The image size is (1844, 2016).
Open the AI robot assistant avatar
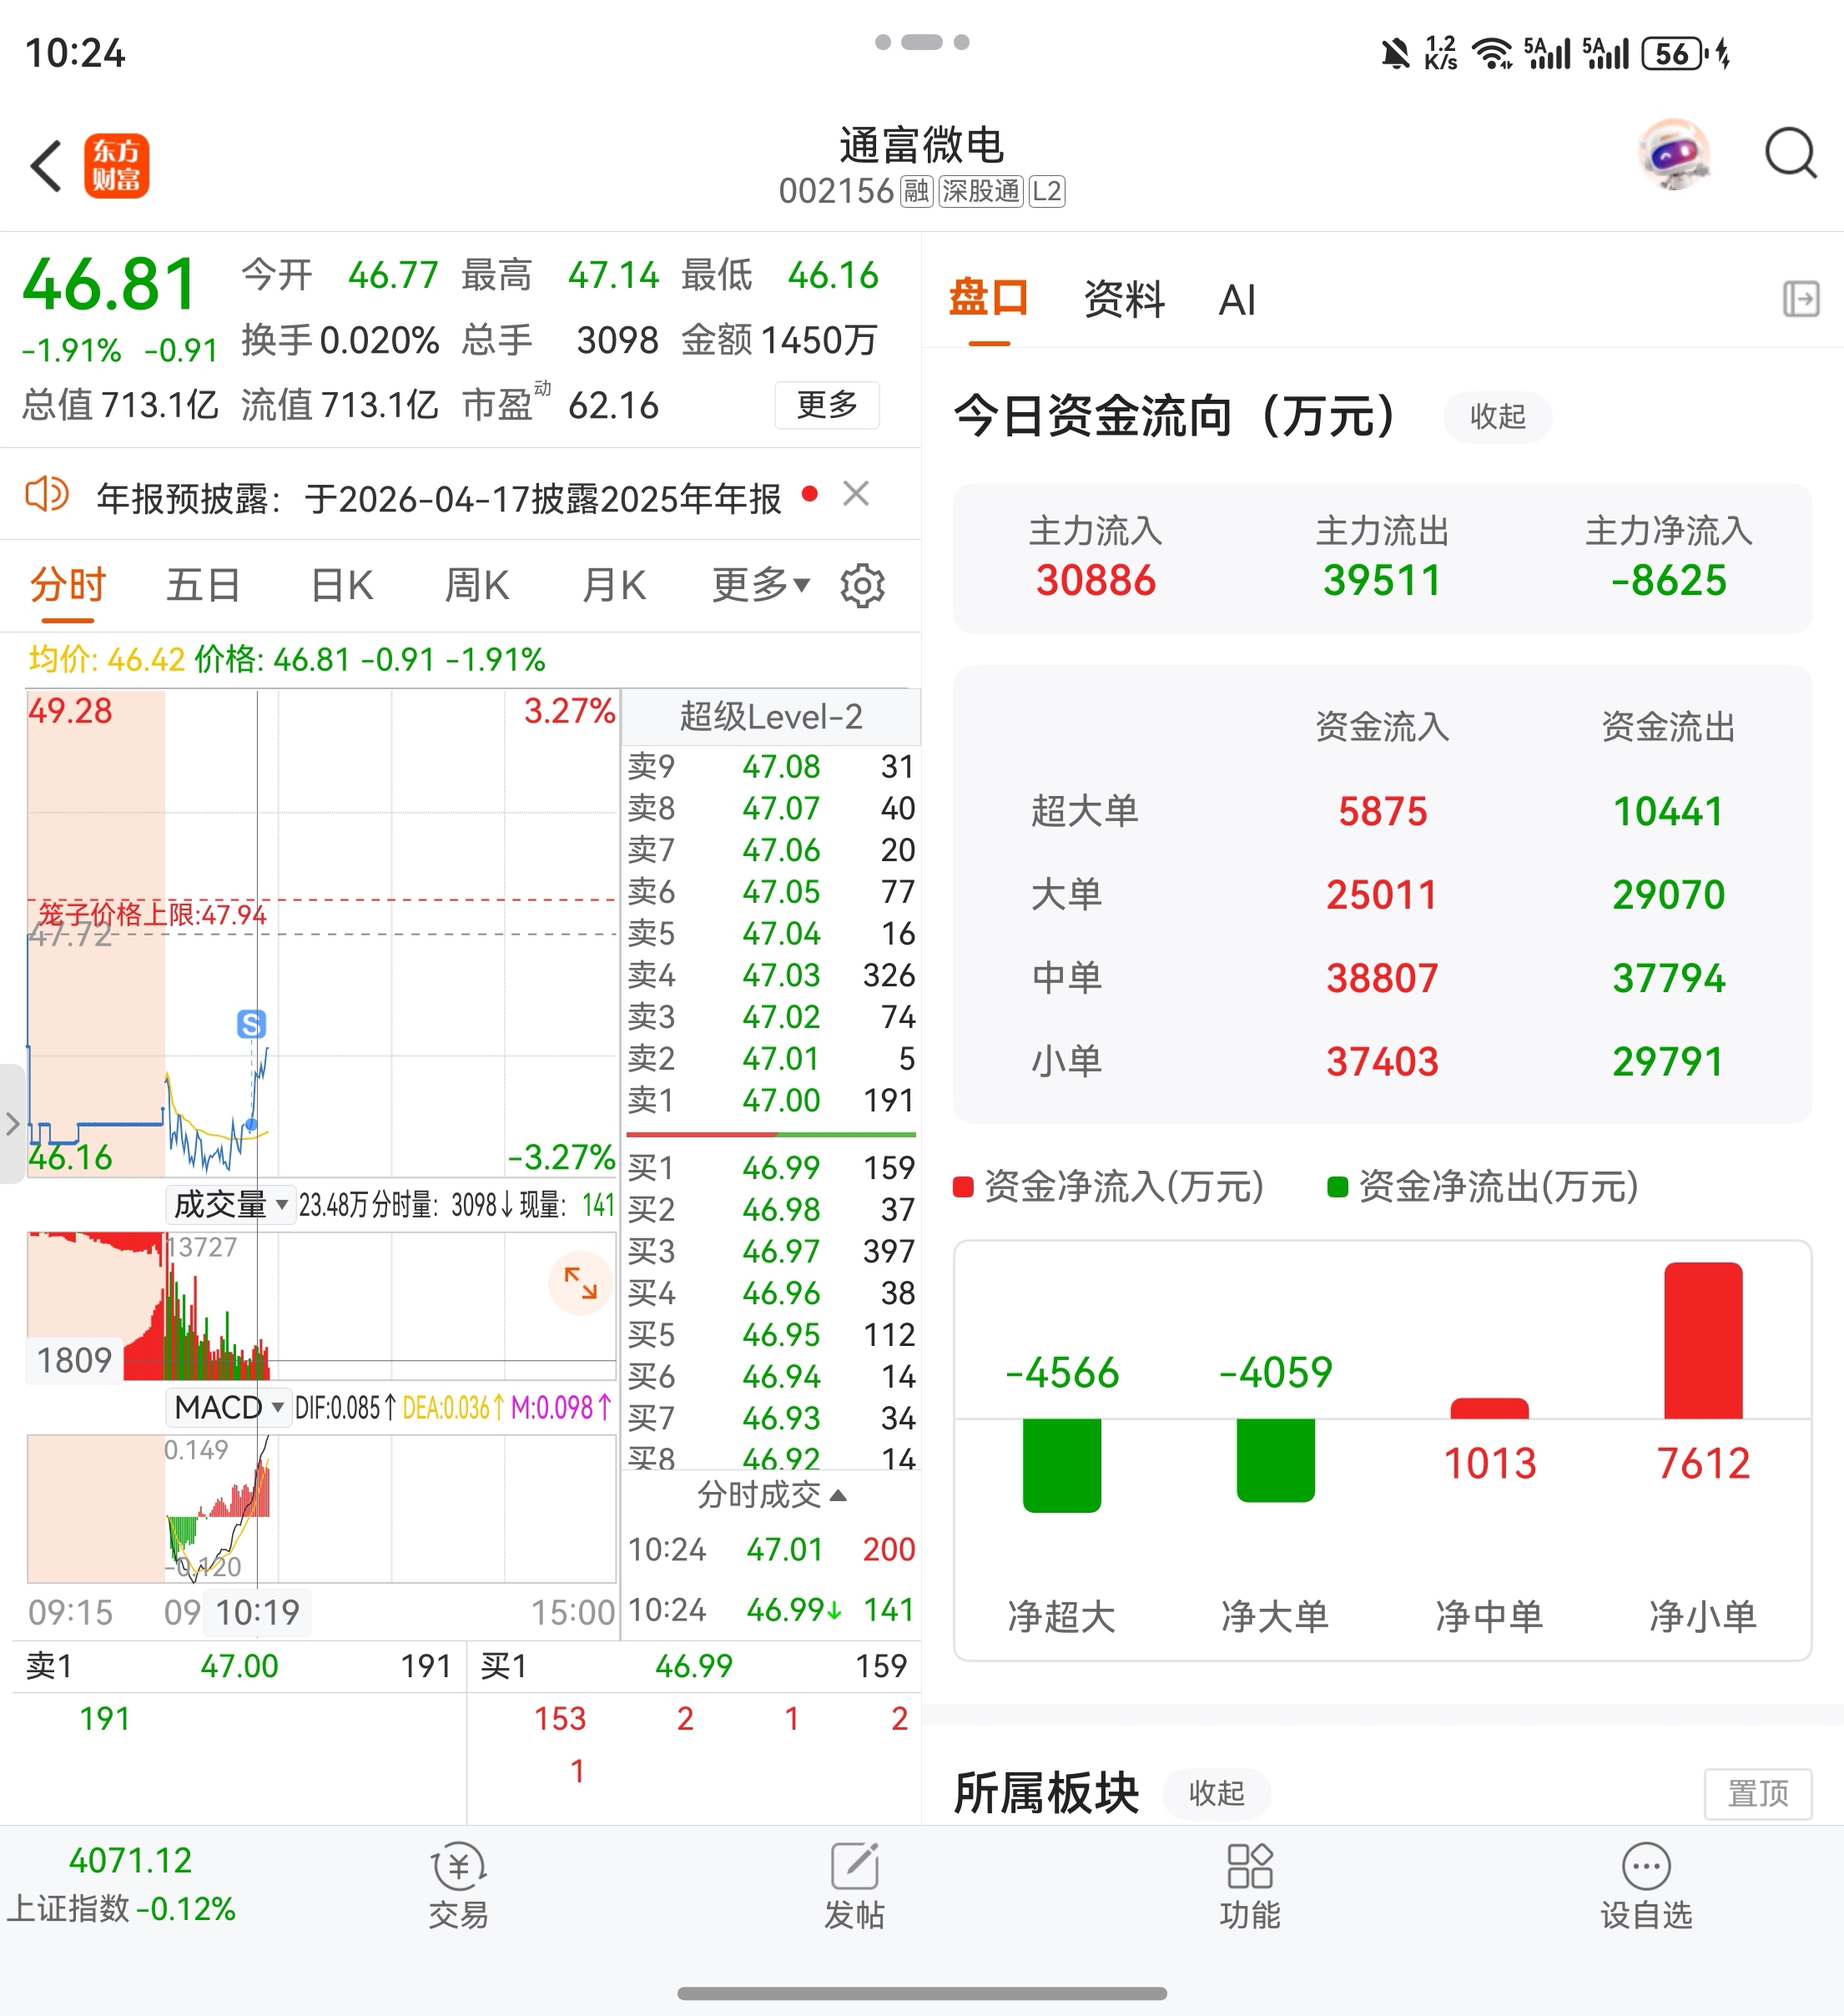[x=1675, y=155]
